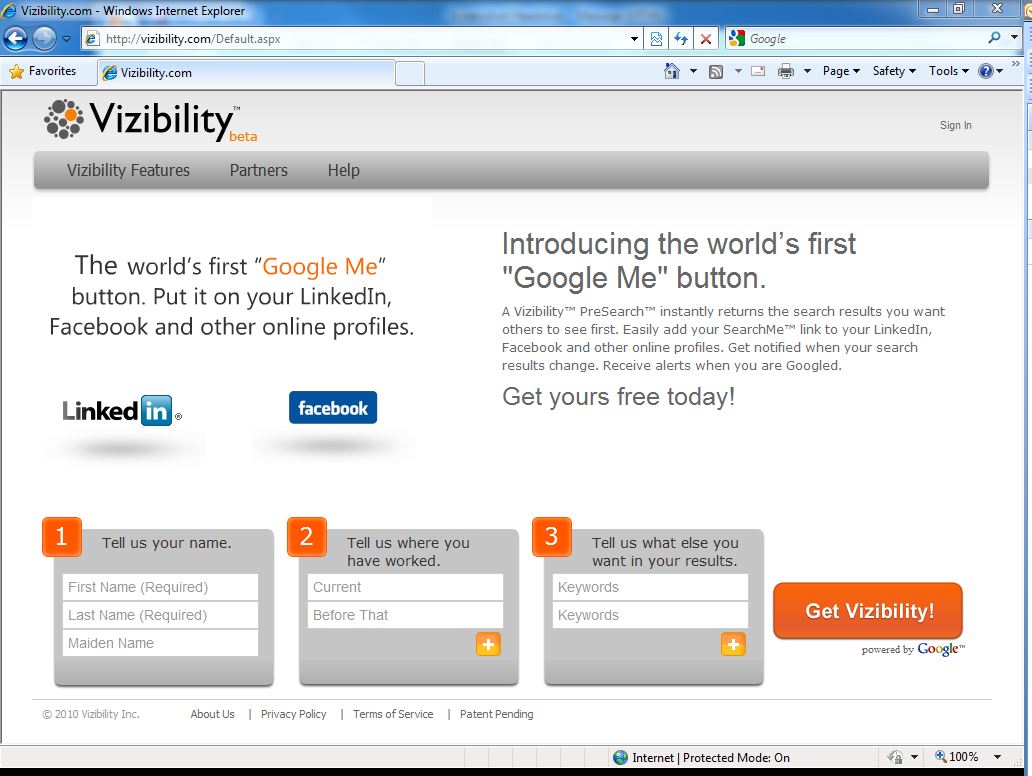Click the facebook logo
Viewport: 1032px width, 776px height.
(333, 407)
